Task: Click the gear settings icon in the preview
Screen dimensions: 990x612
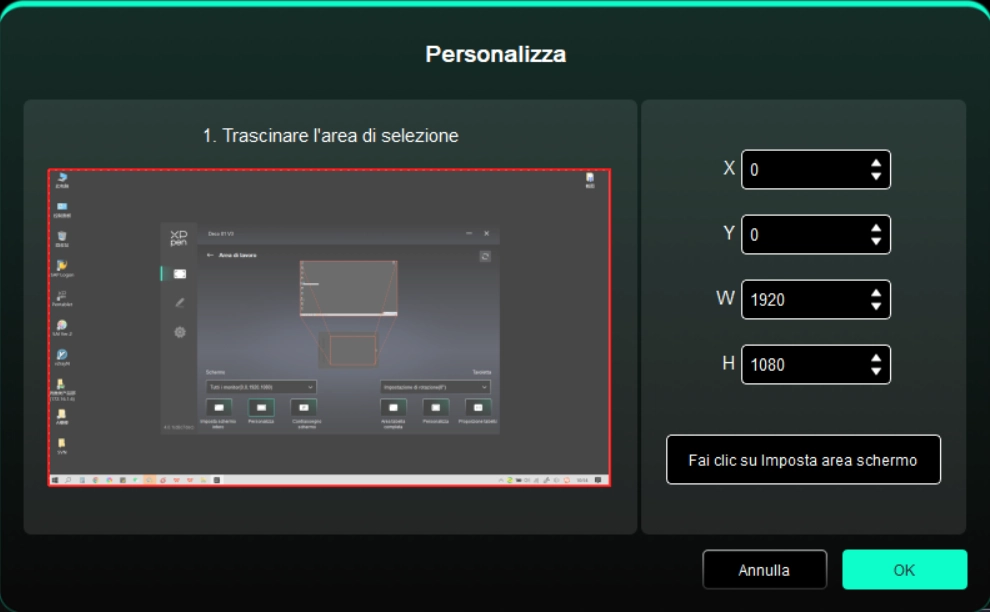Action: 180,332
